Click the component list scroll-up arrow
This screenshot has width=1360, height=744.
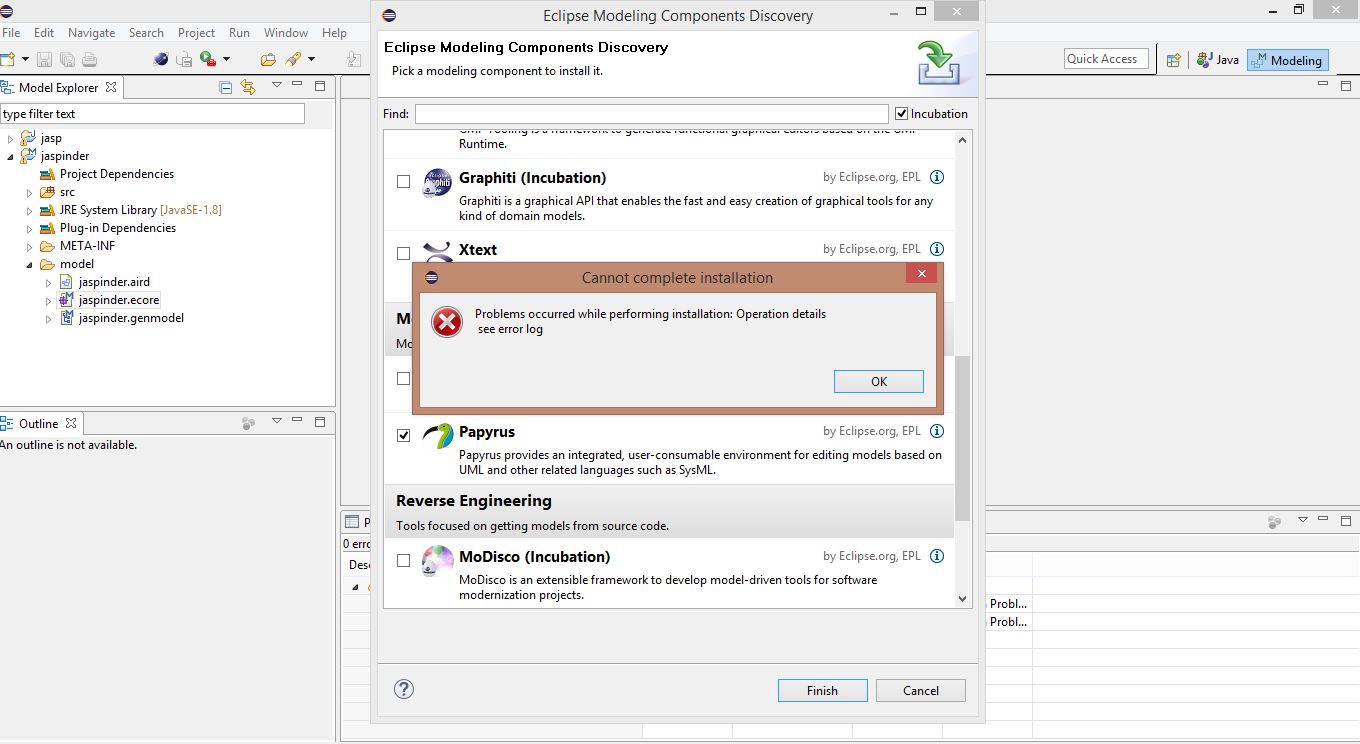(x=963, y=139)
